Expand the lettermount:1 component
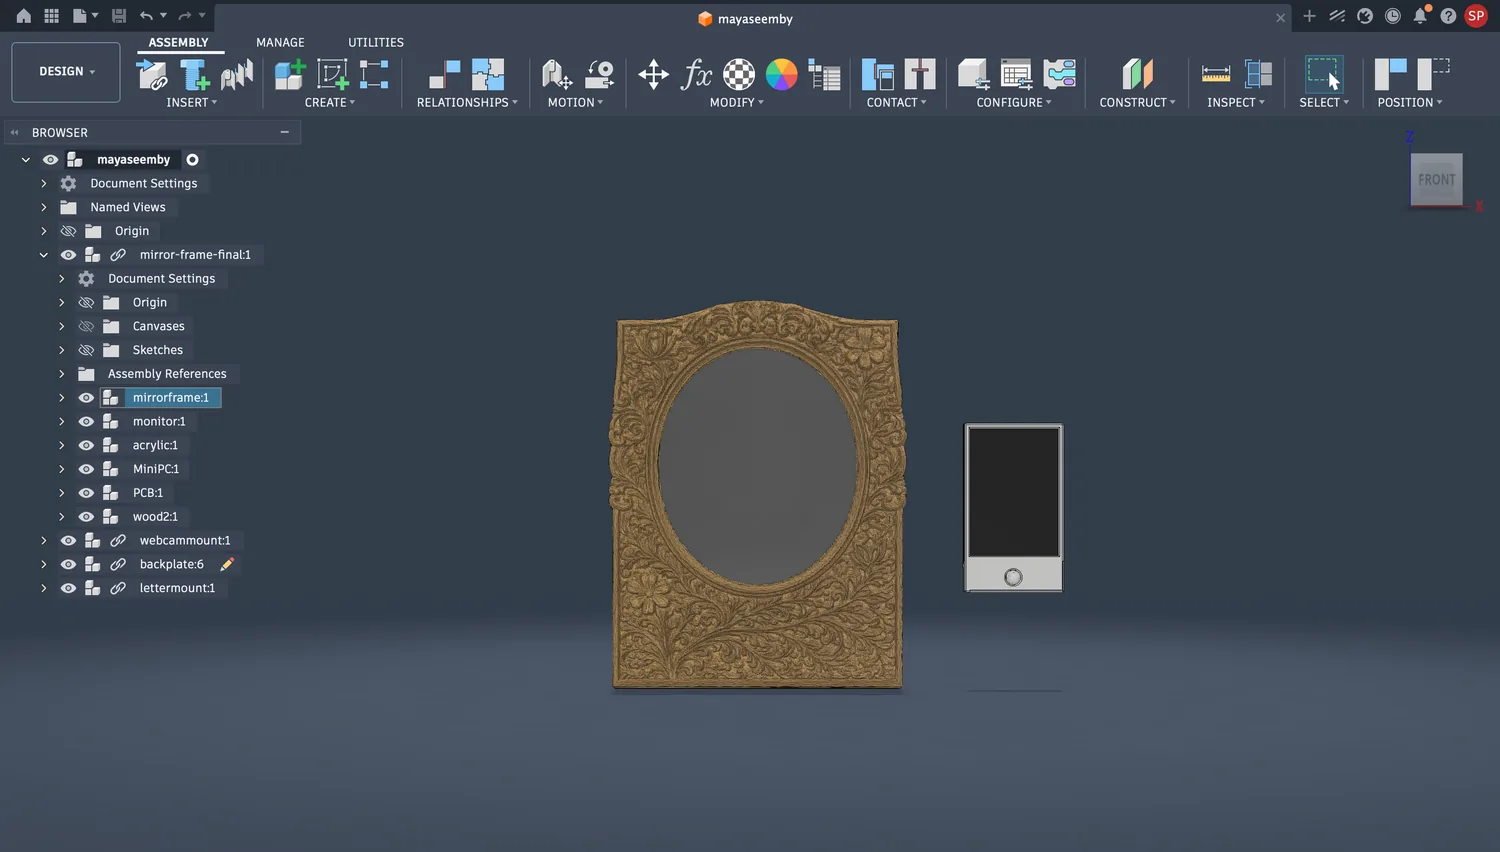The image size is (1500, 852). (x=44, y=588)
